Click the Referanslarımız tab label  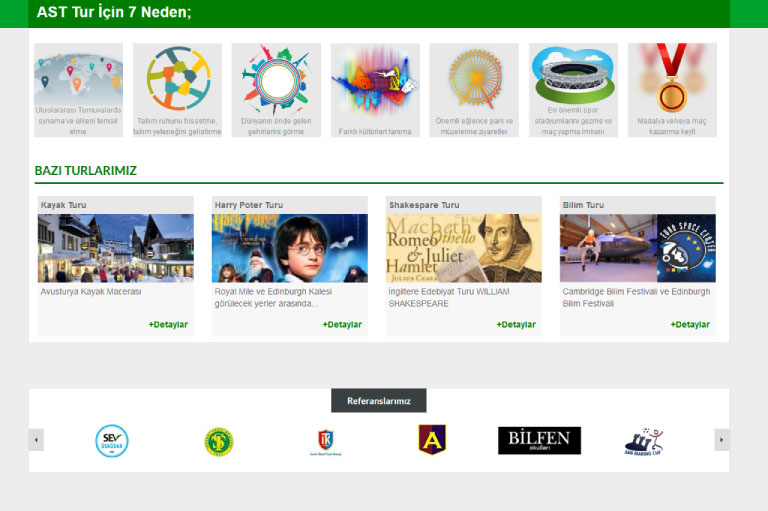379,401
